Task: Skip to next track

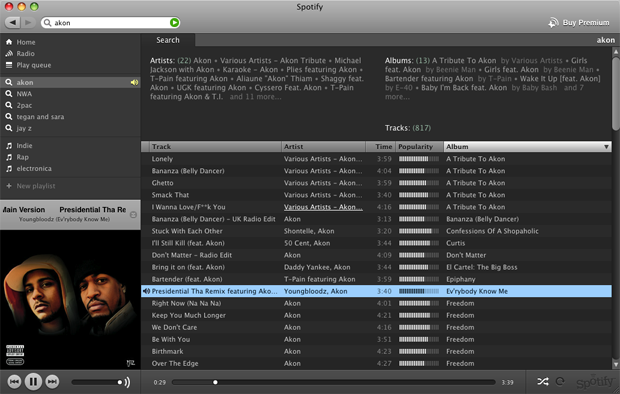Action: [x=52, y=382]
